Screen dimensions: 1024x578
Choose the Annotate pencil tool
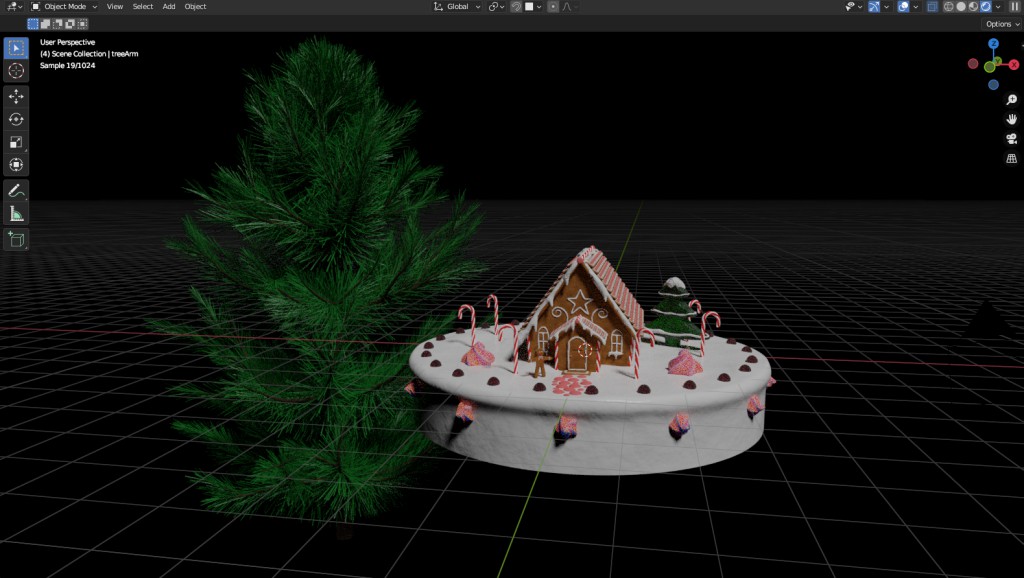coord(16,190)
